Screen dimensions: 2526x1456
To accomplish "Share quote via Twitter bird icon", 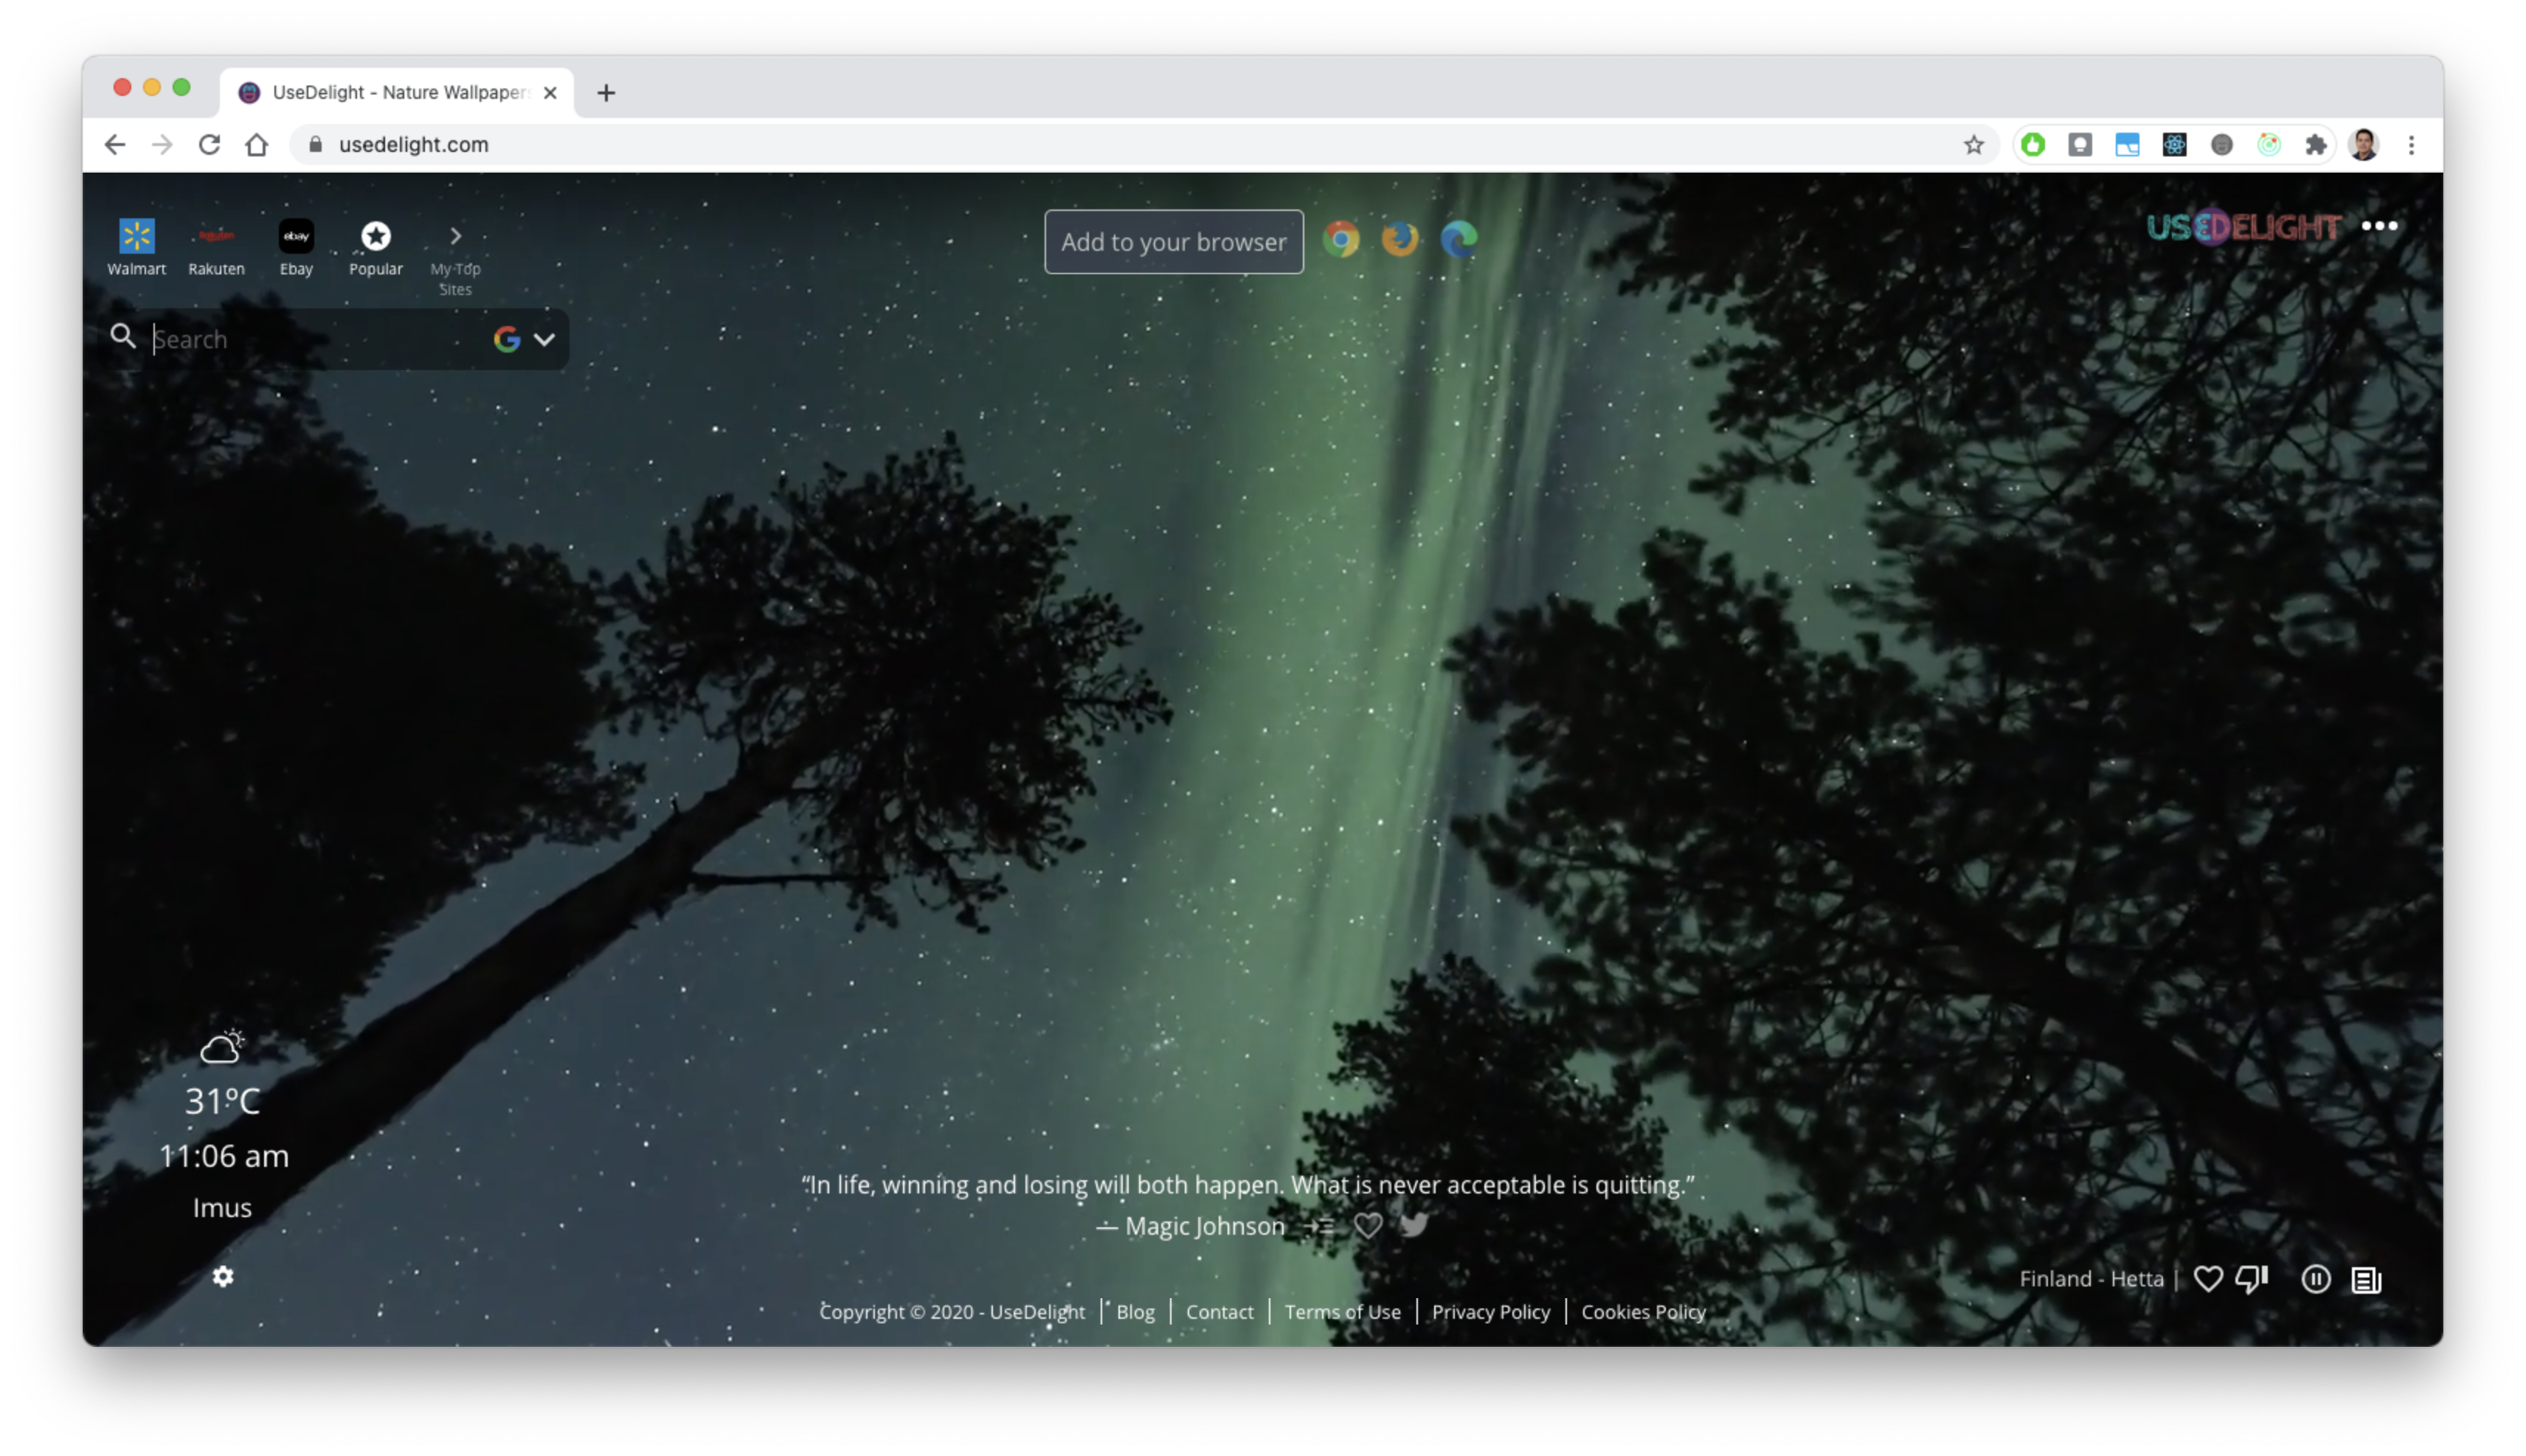I will click(1413, 1225).
